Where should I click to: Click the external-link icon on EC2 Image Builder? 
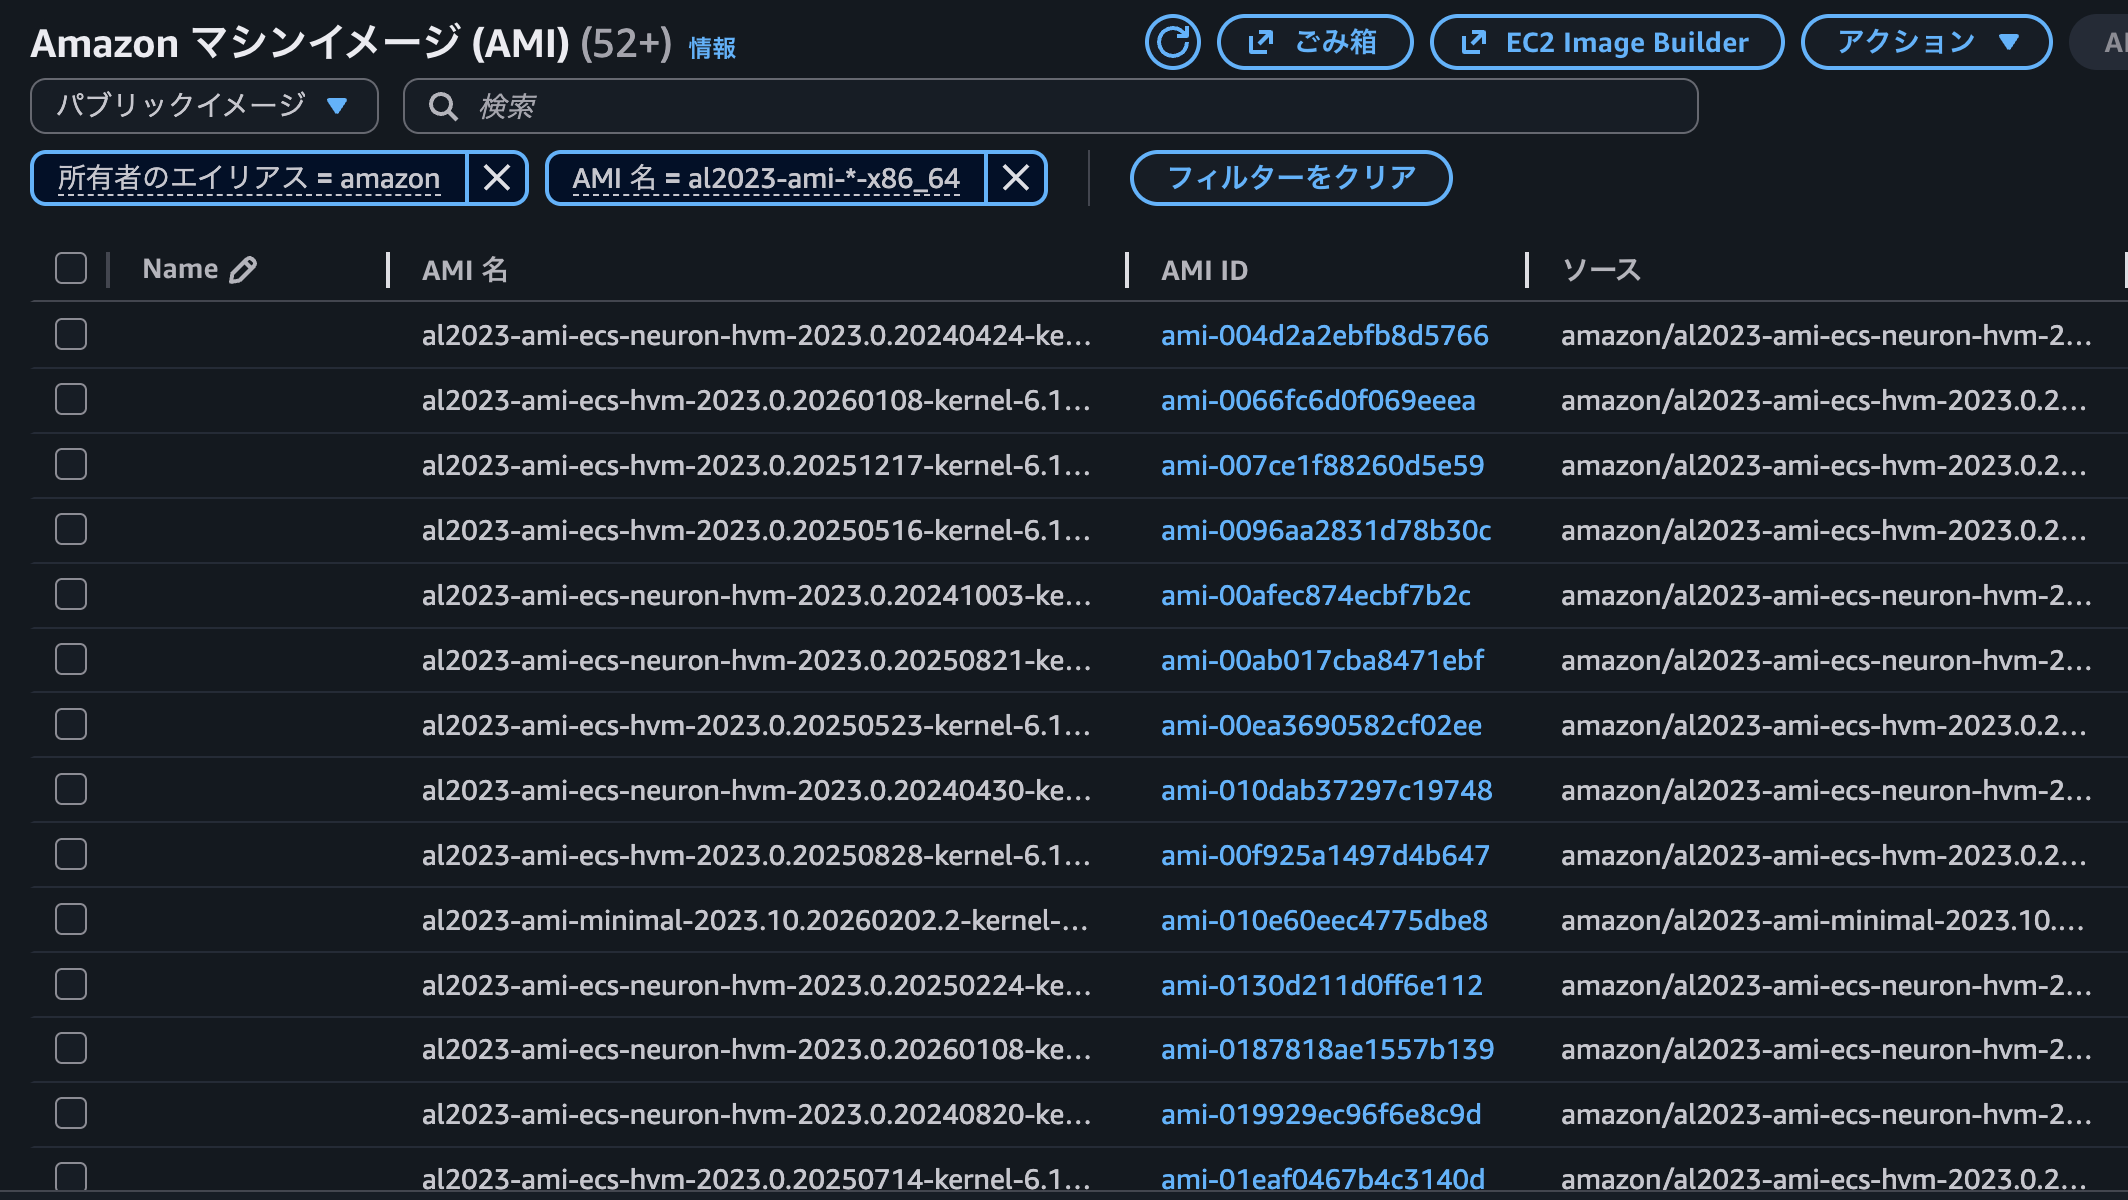tap(1473, 42)
